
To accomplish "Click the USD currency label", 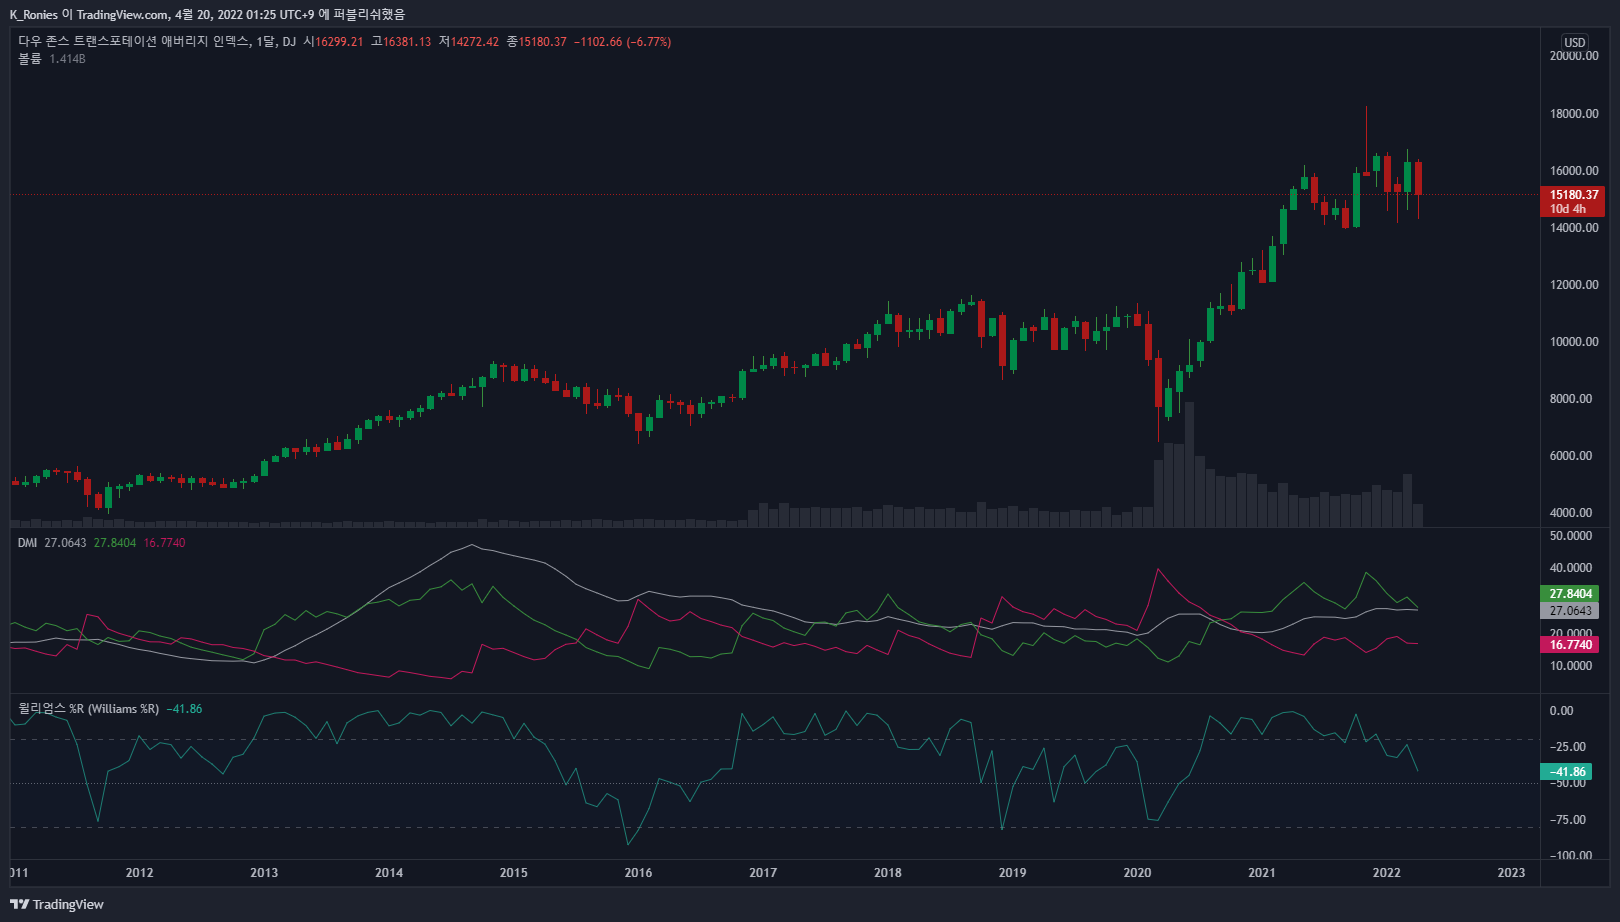I will (x=1575, y=42).
